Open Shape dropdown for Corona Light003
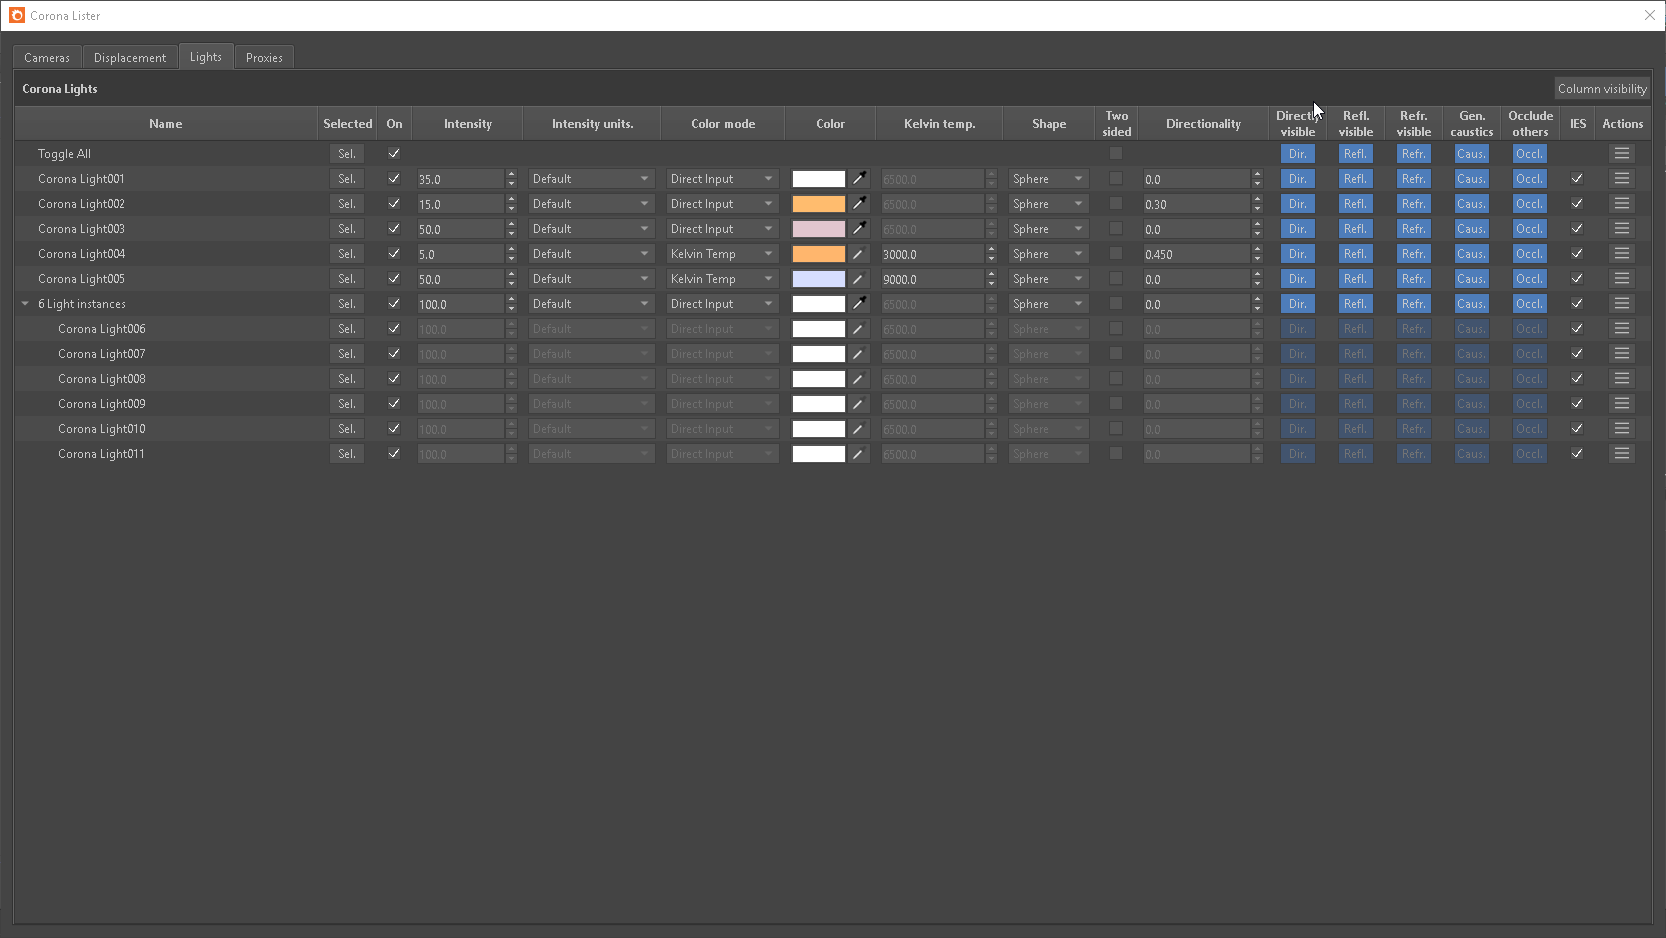Viewport: 1666px width, 938px height. click(x=1048, y=229)
